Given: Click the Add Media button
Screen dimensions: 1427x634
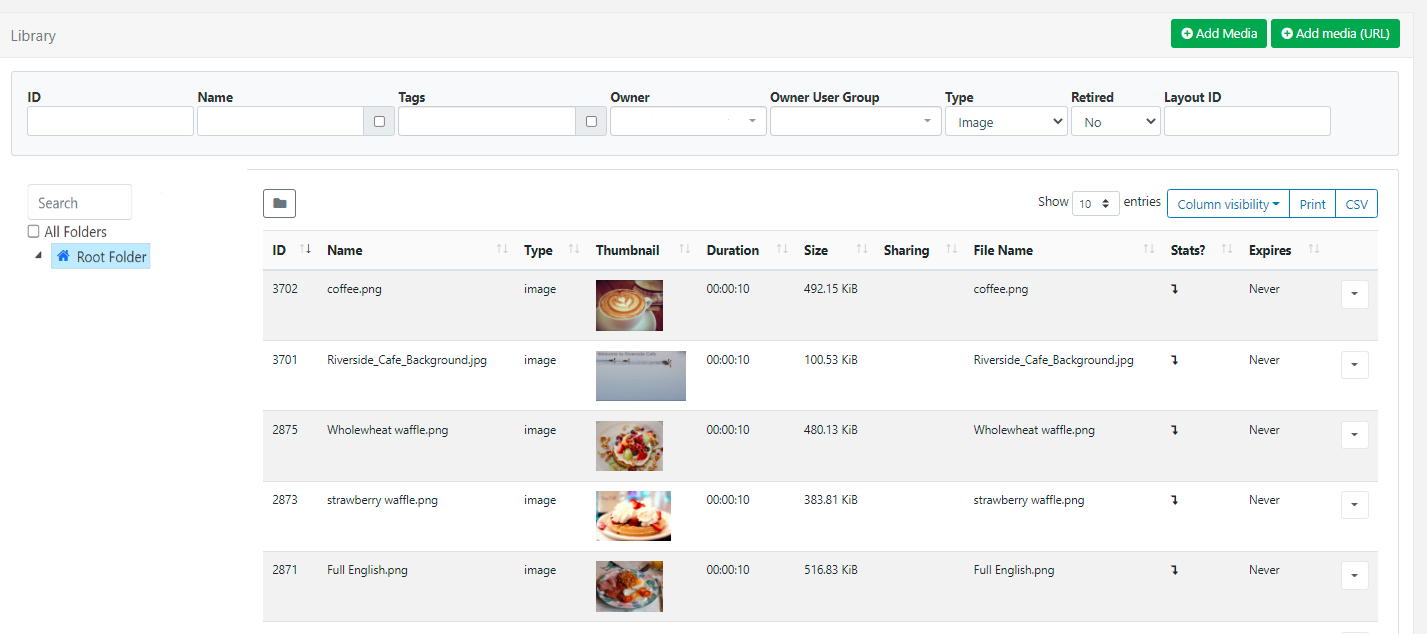Looking at the screenshot, I should (x=1219, y=33).
